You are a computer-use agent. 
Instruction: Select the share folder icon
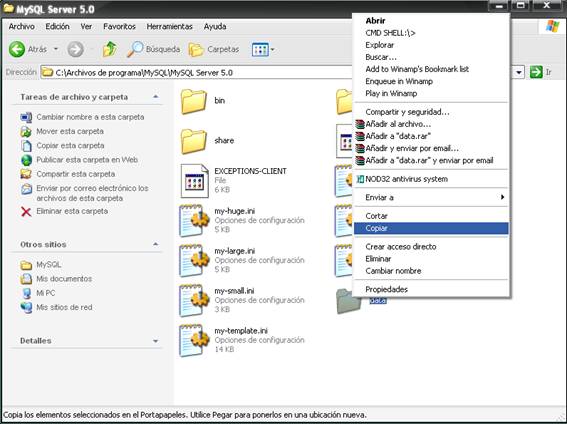click(194, 141)
